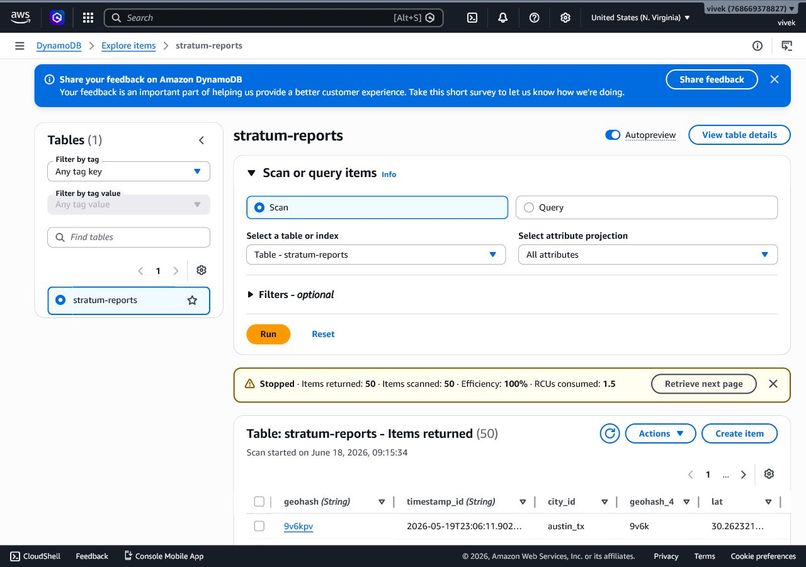Image resolution: width=806 pixels, height=567 pixels.
Task: Select the Query radio option
Action: 647,207
